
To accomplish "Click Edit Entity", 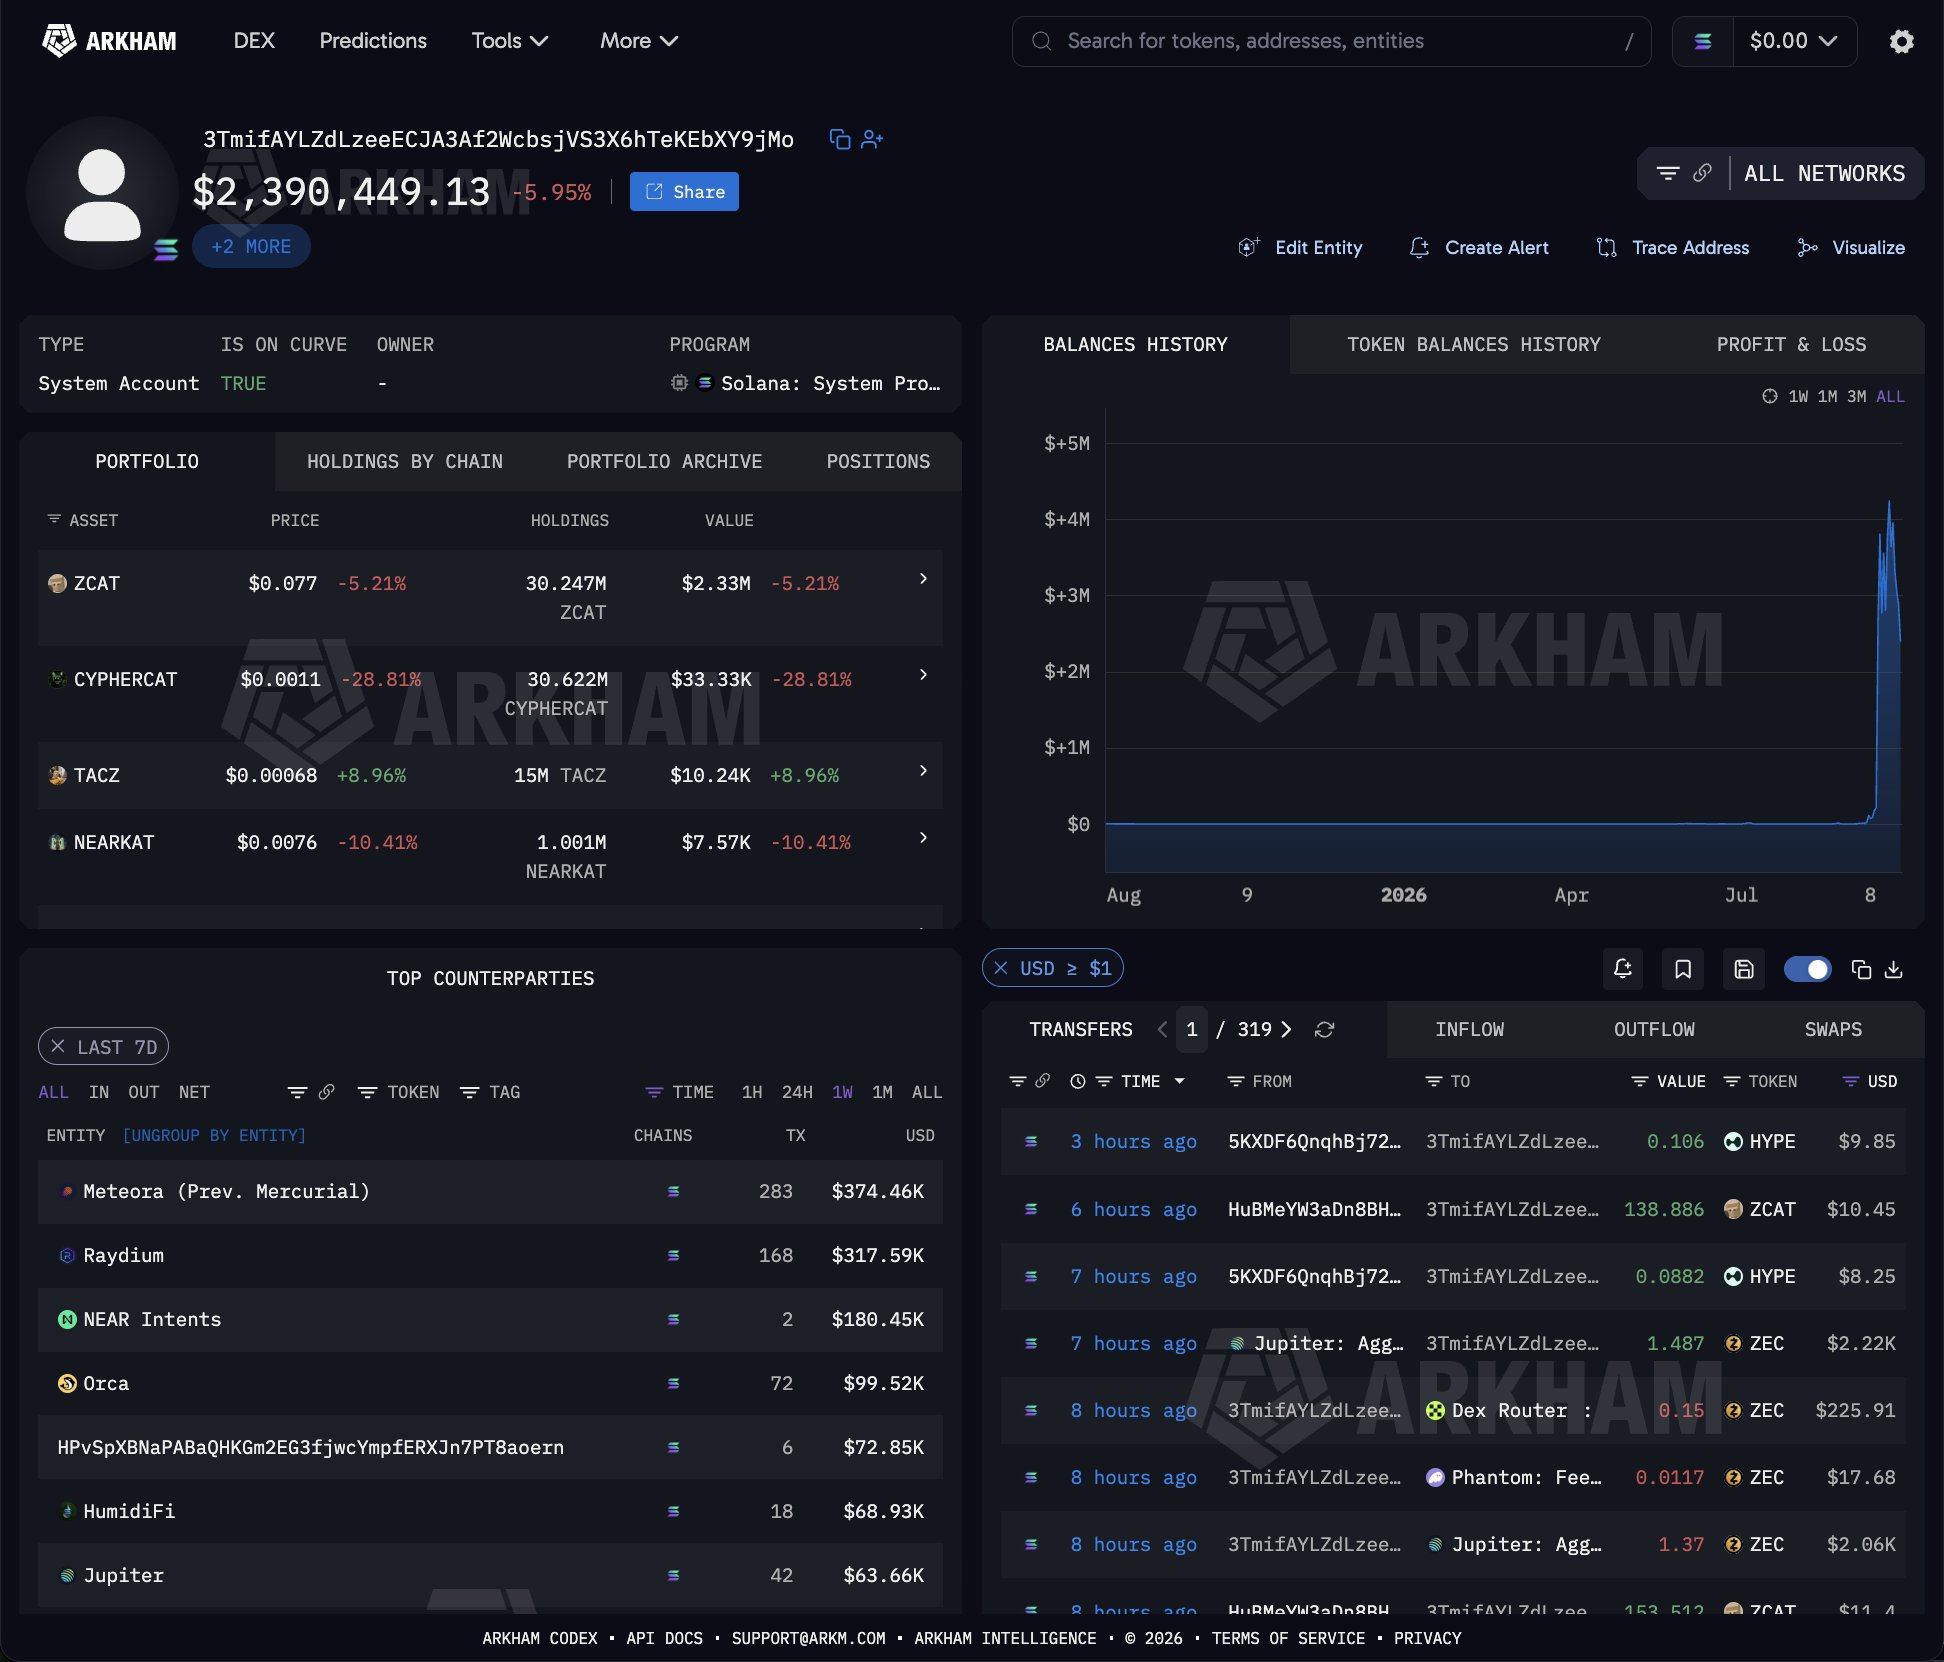I will 1300,247.
